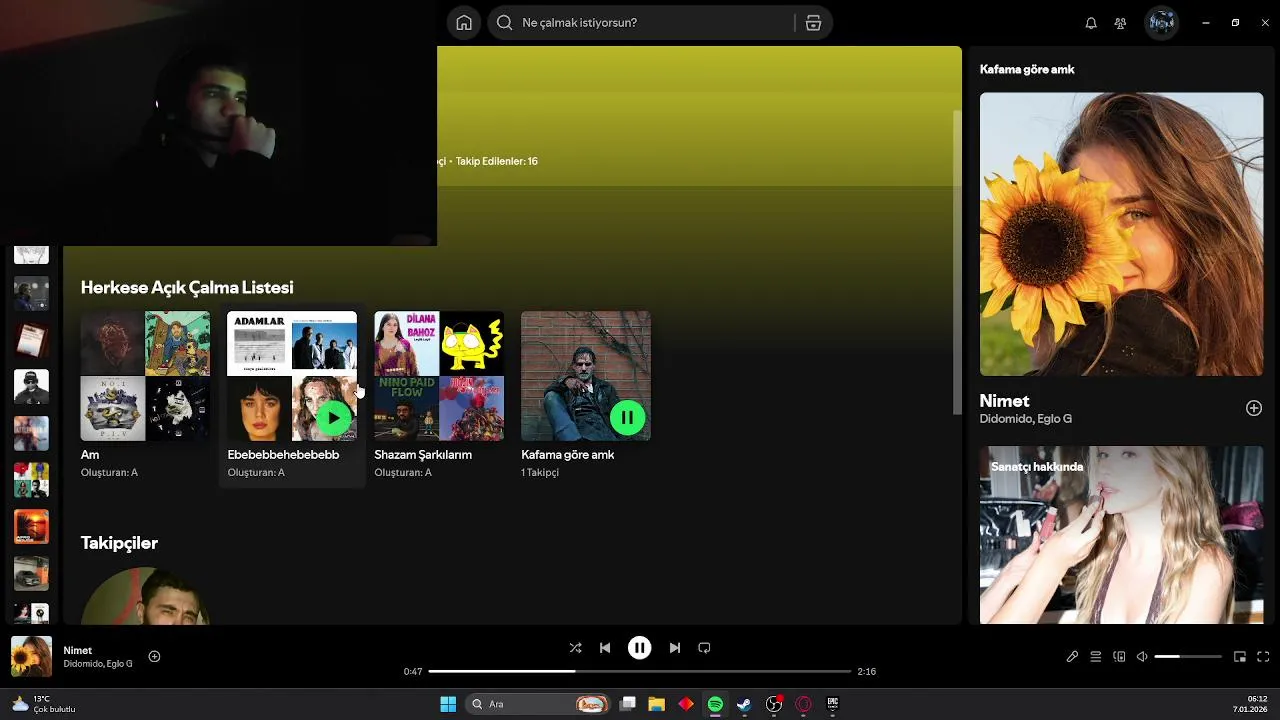
Task: Toggle repeat mode
Action: (704, 648)
